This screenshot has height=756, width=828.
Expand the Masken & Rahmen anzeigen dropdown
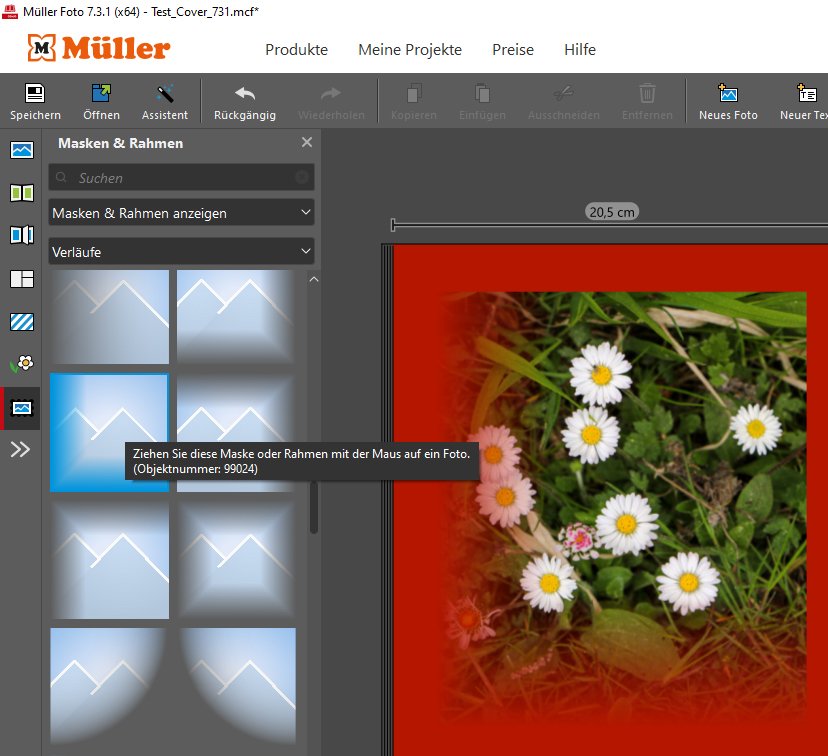click(181, 213)
